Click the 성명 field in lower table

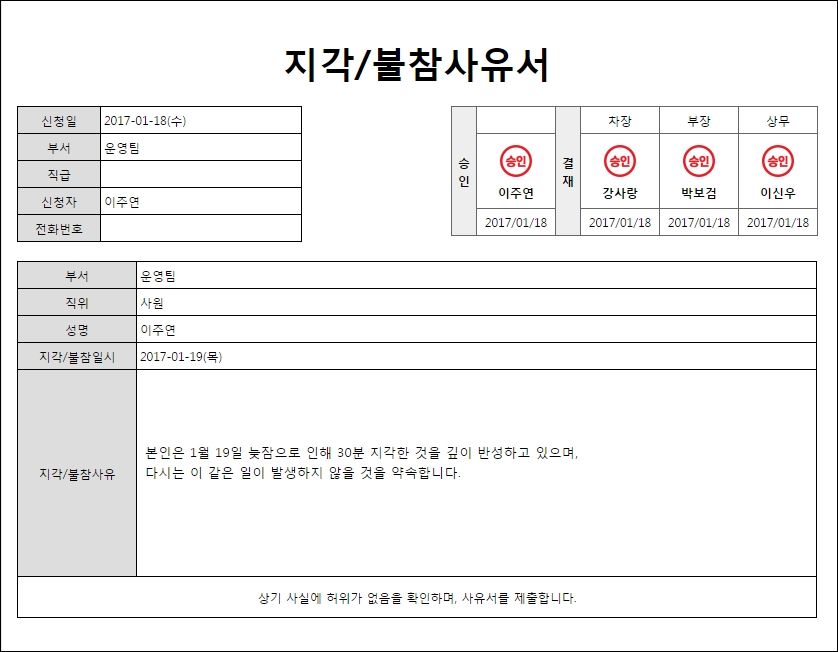(x=475, y=330)
